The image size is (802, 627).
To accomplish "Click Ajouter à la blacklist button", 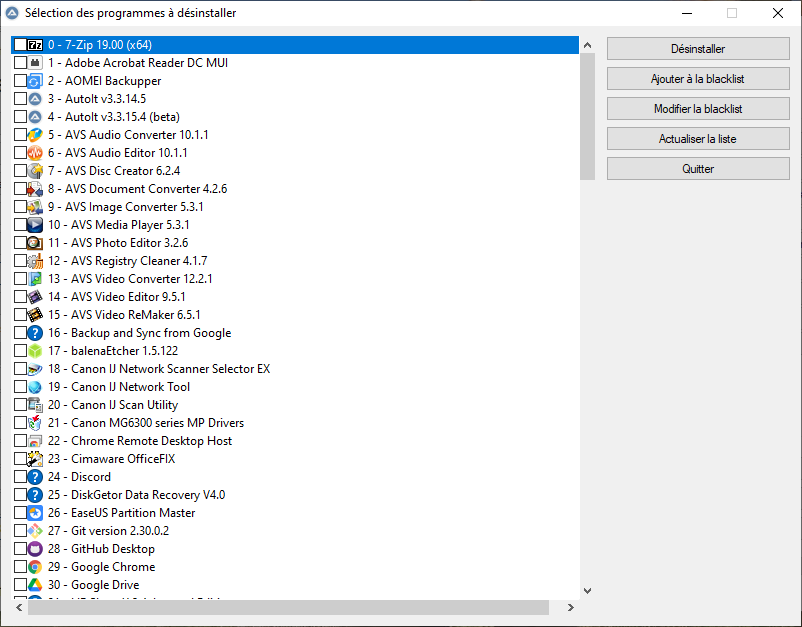I will pos(698,79).
